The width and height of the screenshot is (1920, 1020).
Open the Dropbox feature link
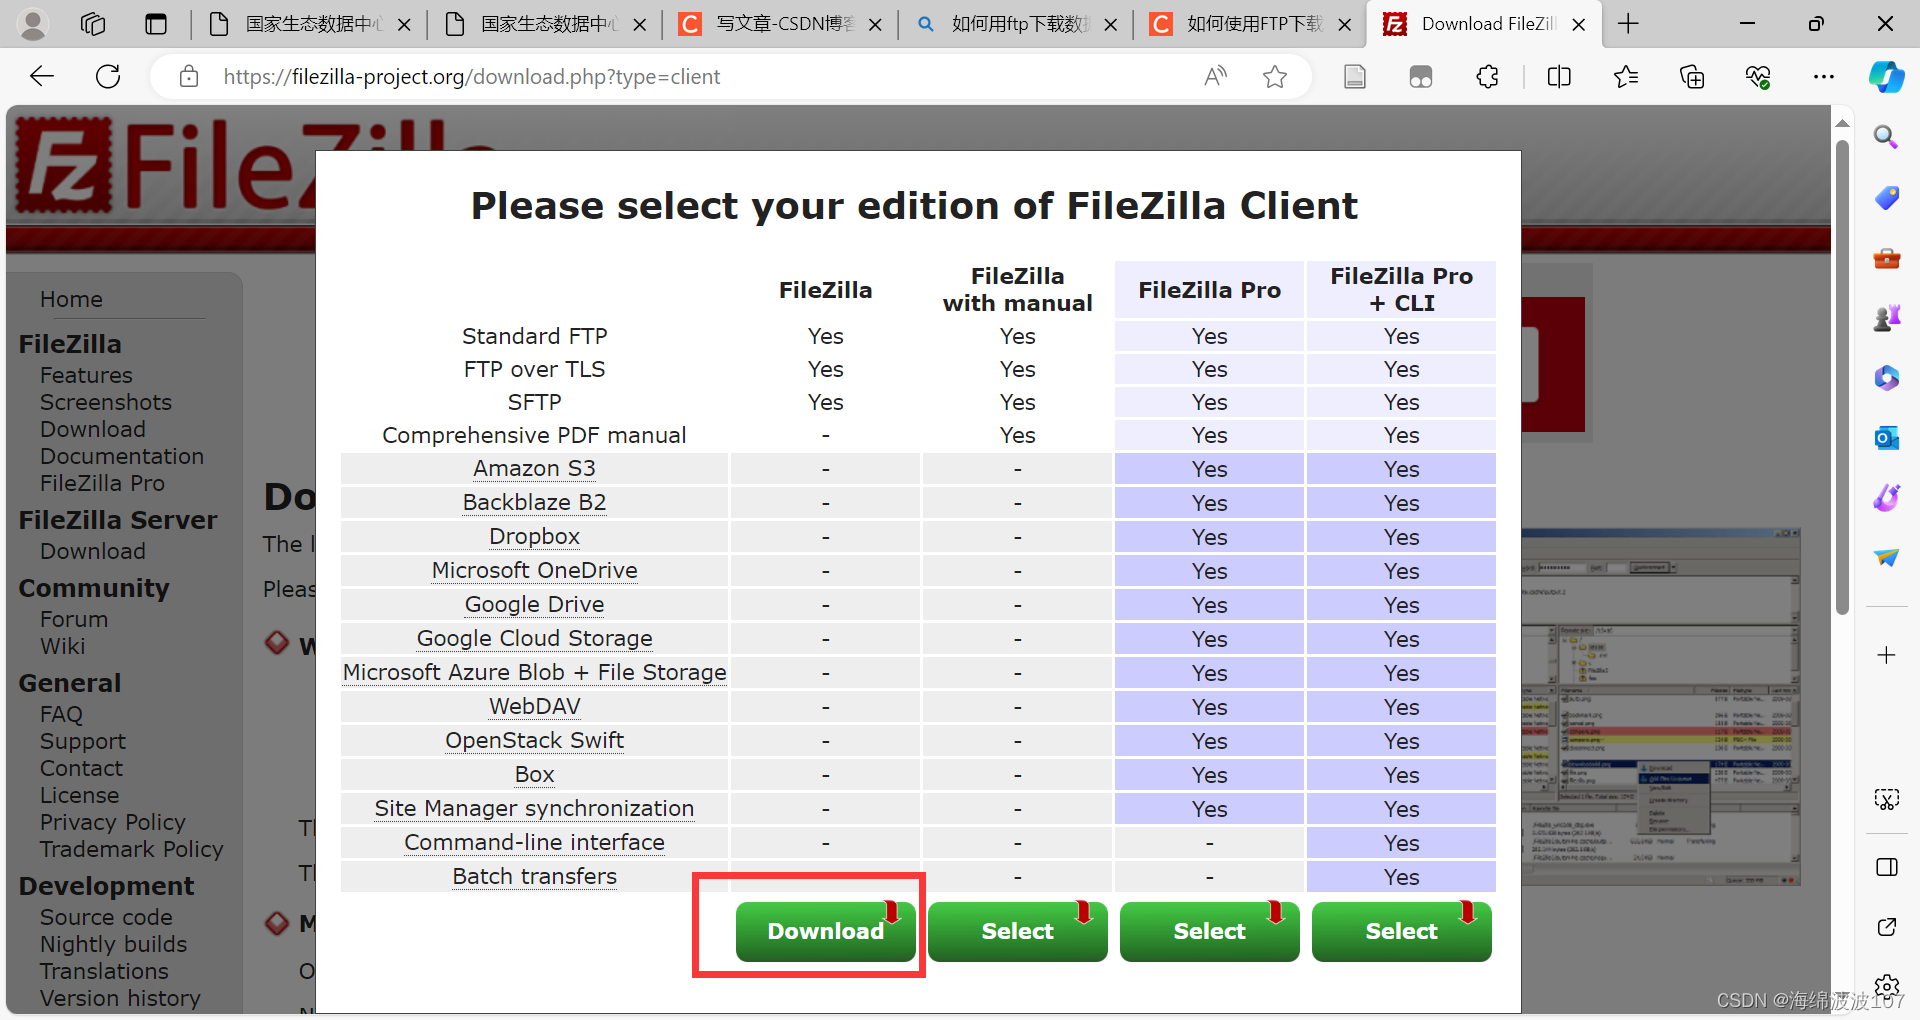[x=534, y=537]
